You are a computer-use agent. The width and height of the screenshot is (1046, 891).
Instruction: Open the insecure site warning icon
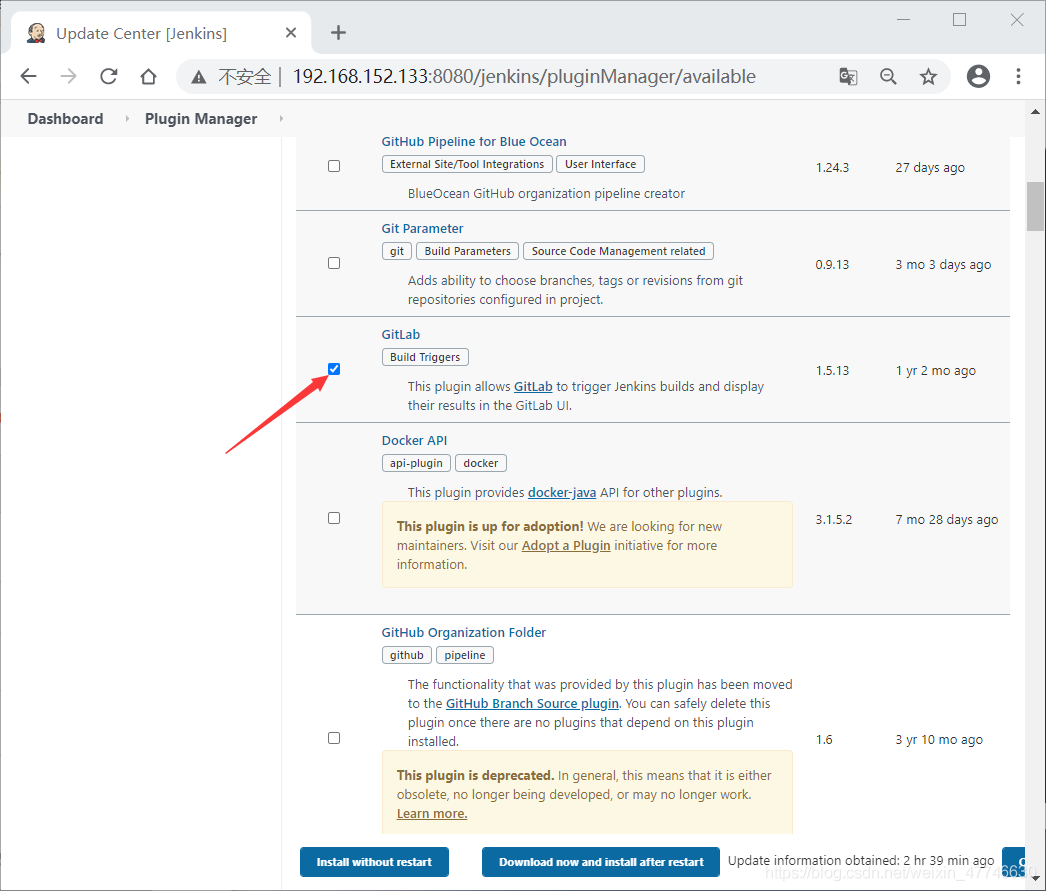click(x=198, y=77)
